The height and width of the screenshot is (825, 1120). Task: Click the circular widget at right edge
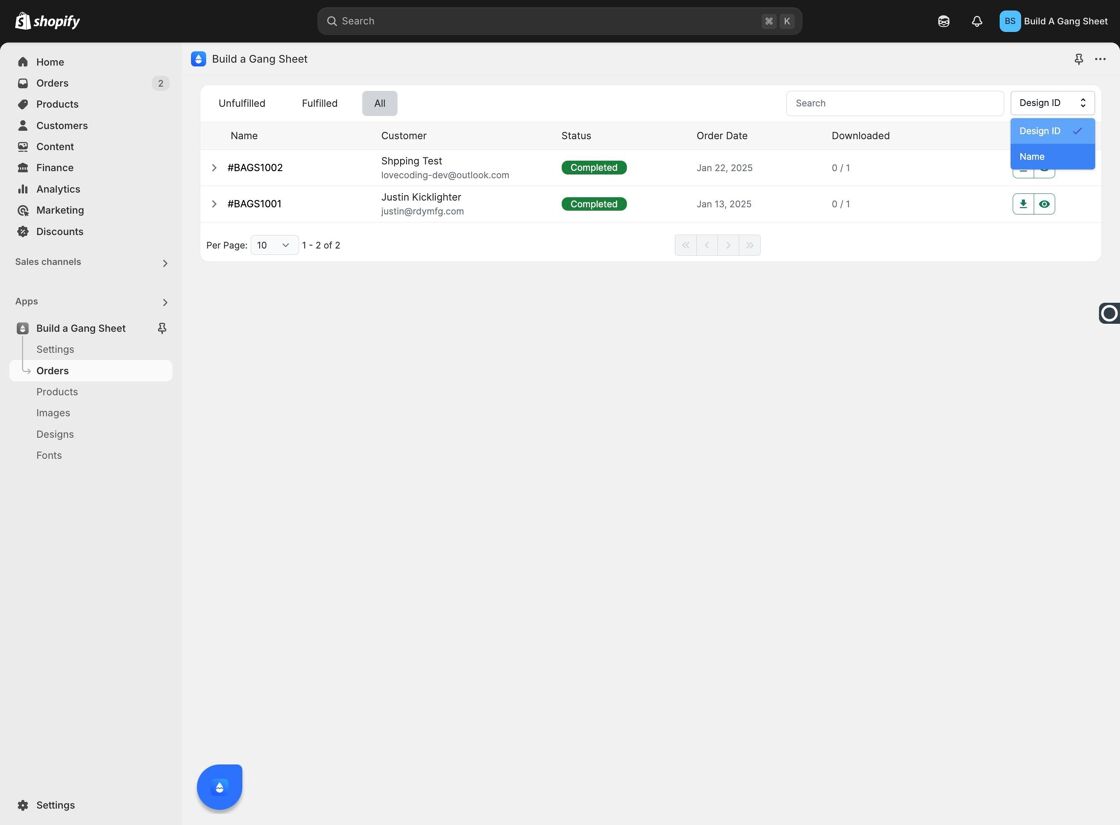coord(1109,313)
